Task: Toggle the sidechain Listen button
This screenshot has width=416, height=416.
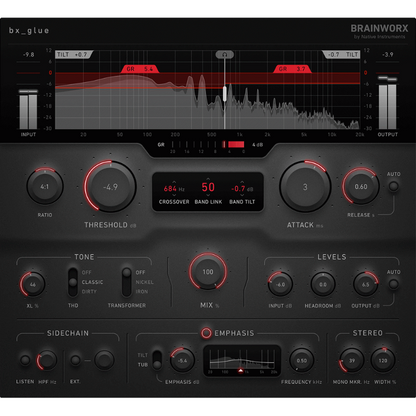Action: pyautogui.click(x=25, y=360)
